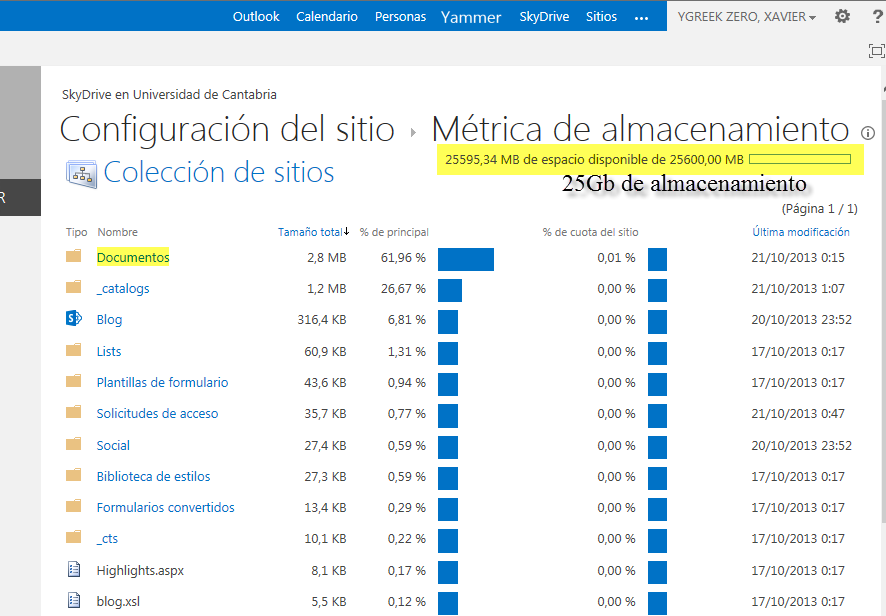Click the Documentos % de principal bar
The width and height of the screenshot is (886, 616).
pyautogui.click(x=466, y=259)
